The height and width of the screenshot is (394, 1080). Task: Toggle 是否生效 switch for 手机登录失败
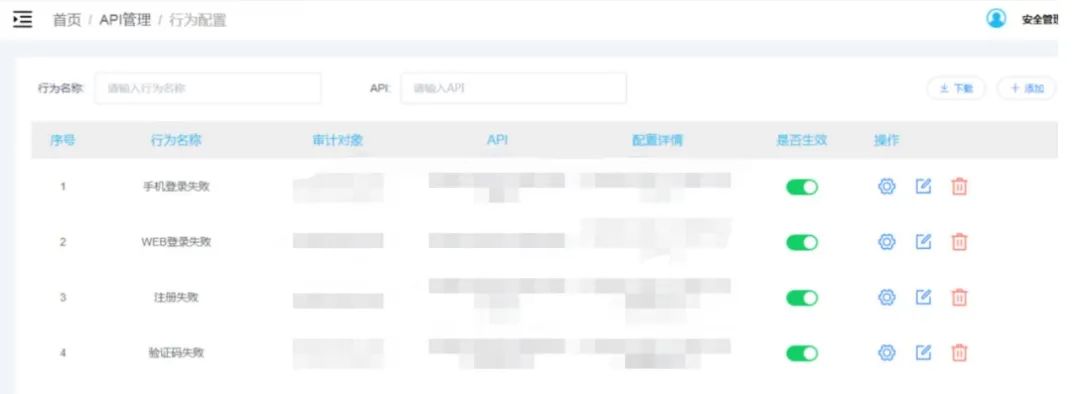(x=802, y=187)
